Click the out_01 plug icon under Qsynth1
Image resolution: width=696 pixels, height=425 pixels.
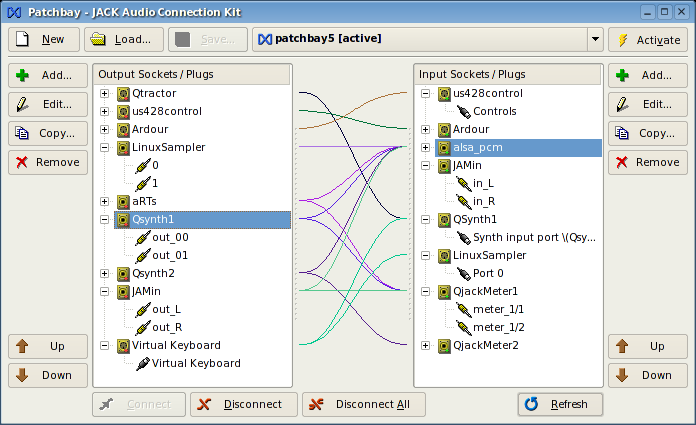pyautogui.click(x=142, y=256)
